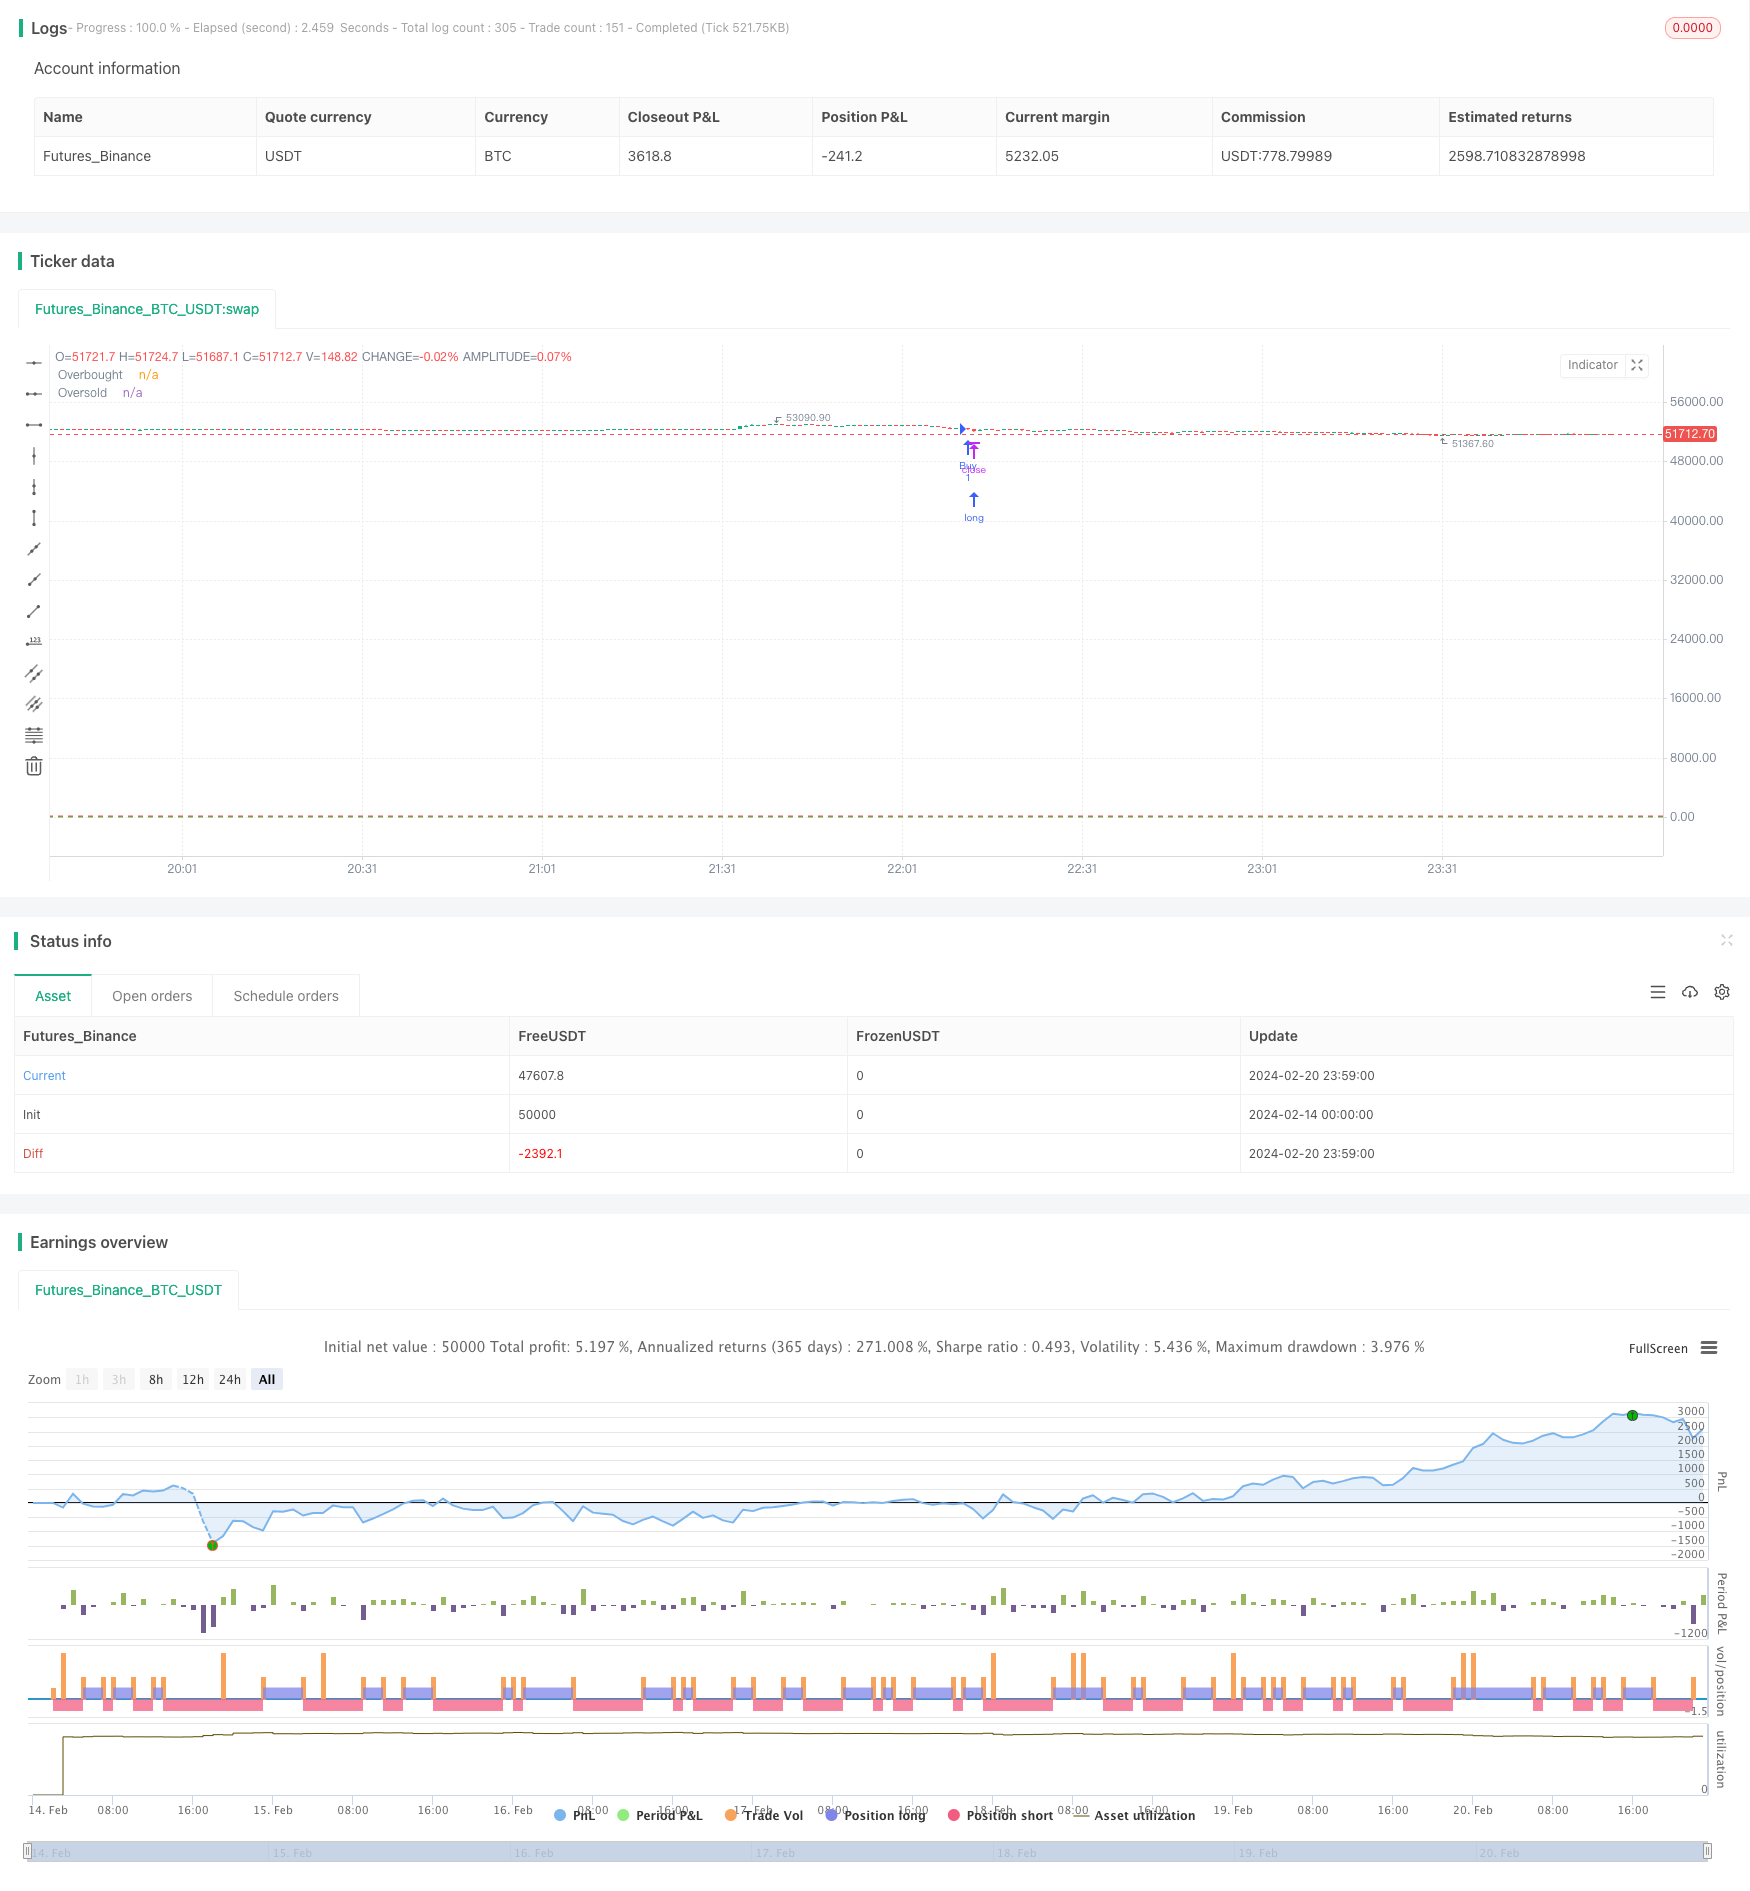Click the left navigator range handle
The width and height of the screenshot is (1750, 1891).
tap(28, 1851)
